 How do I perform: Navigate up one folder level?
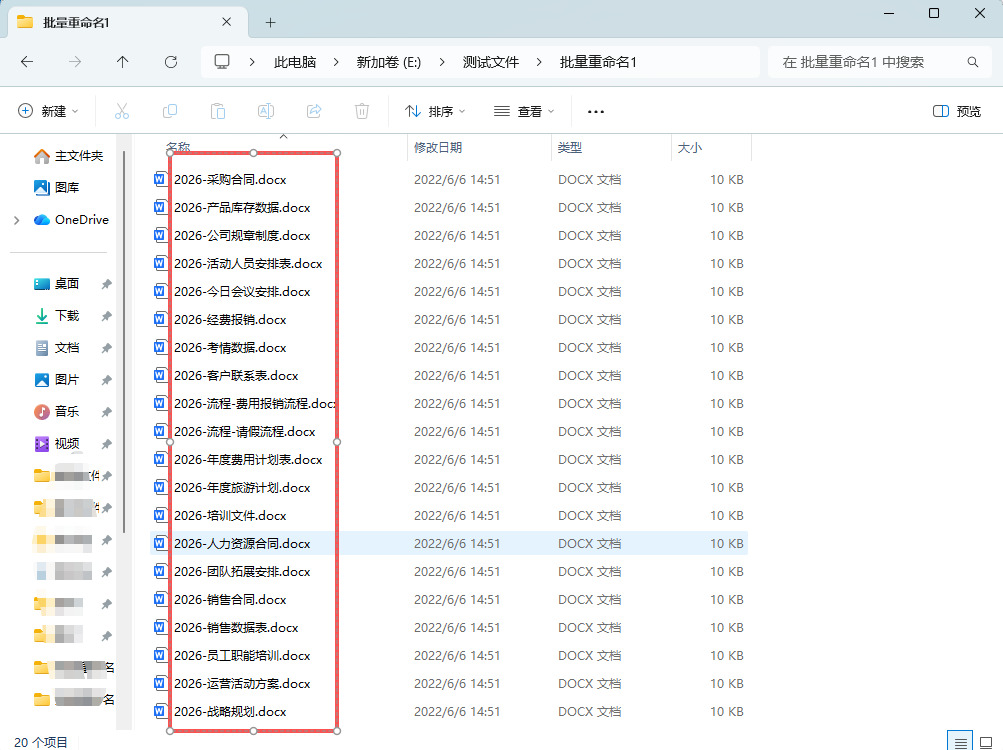click(123, 62)
